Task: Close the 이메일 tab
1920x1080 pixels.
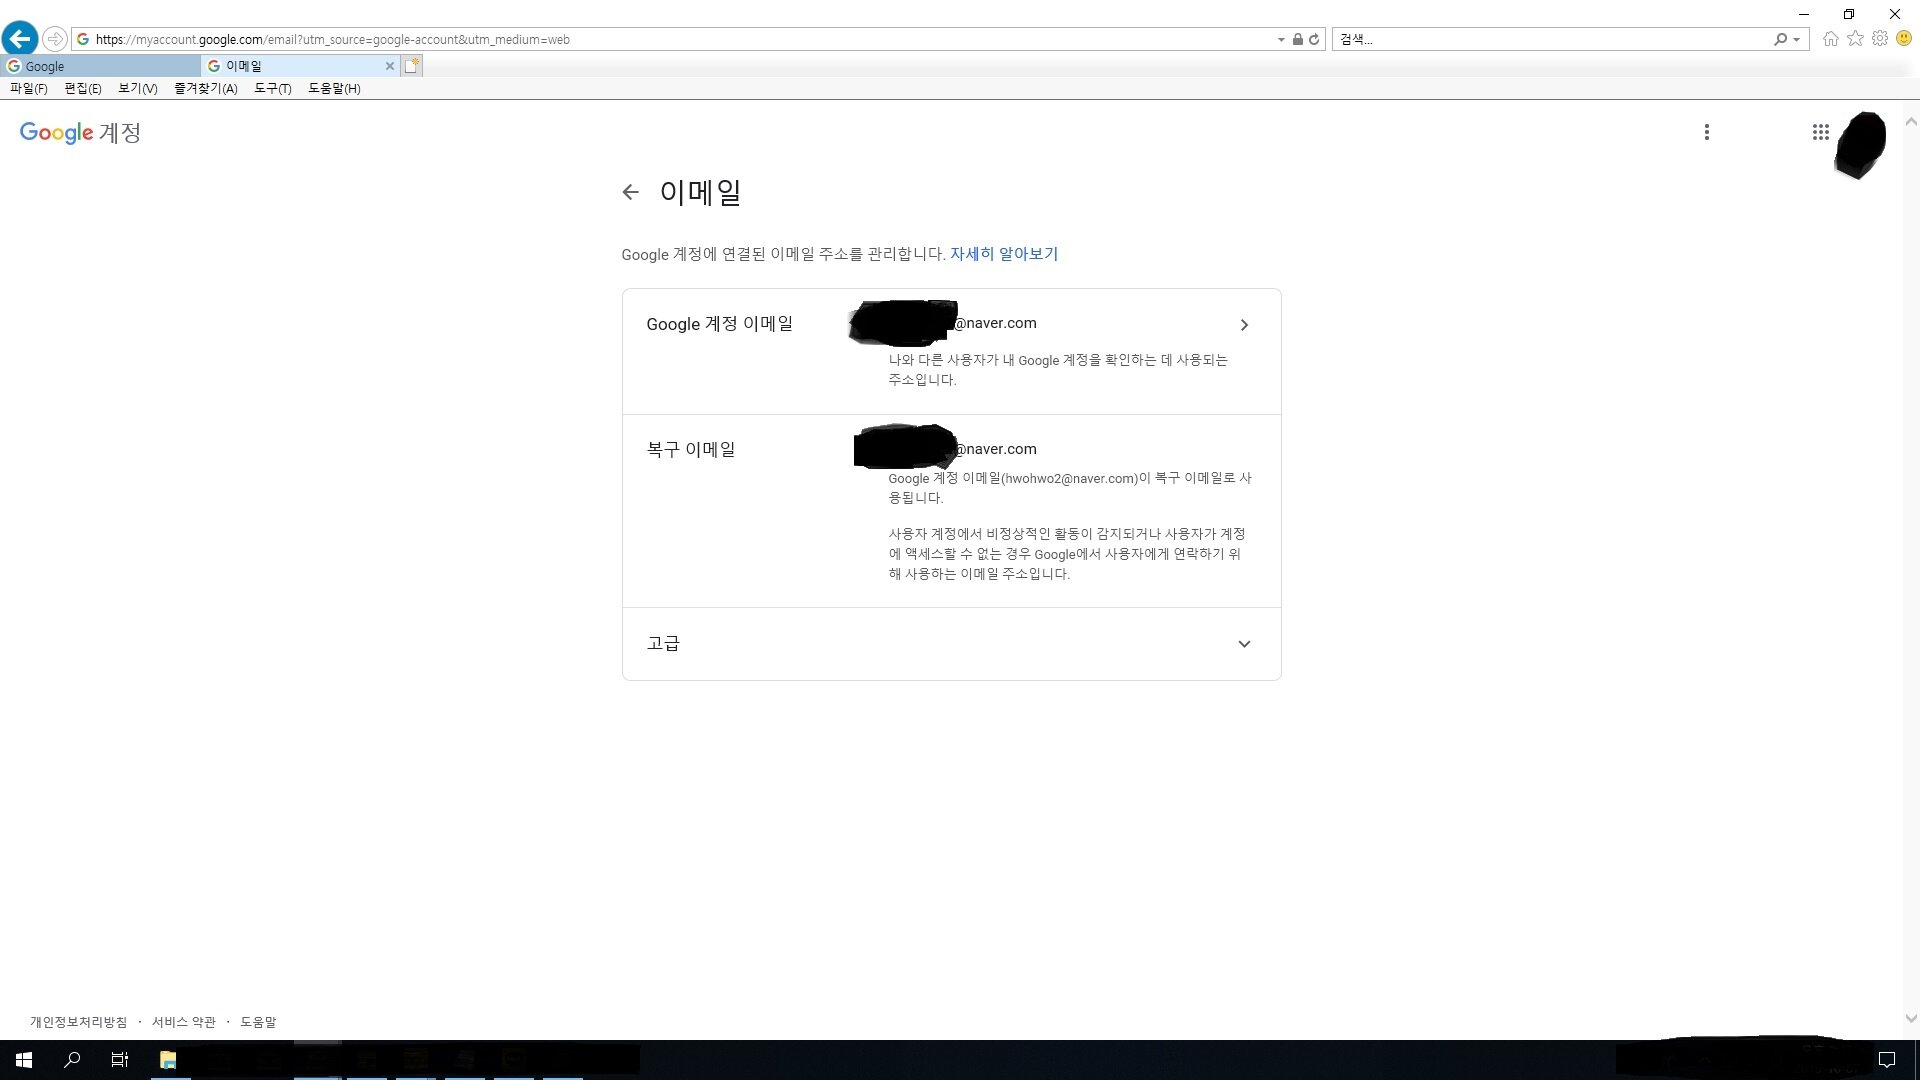Action: pyautogui.click(x=390, y=66)
